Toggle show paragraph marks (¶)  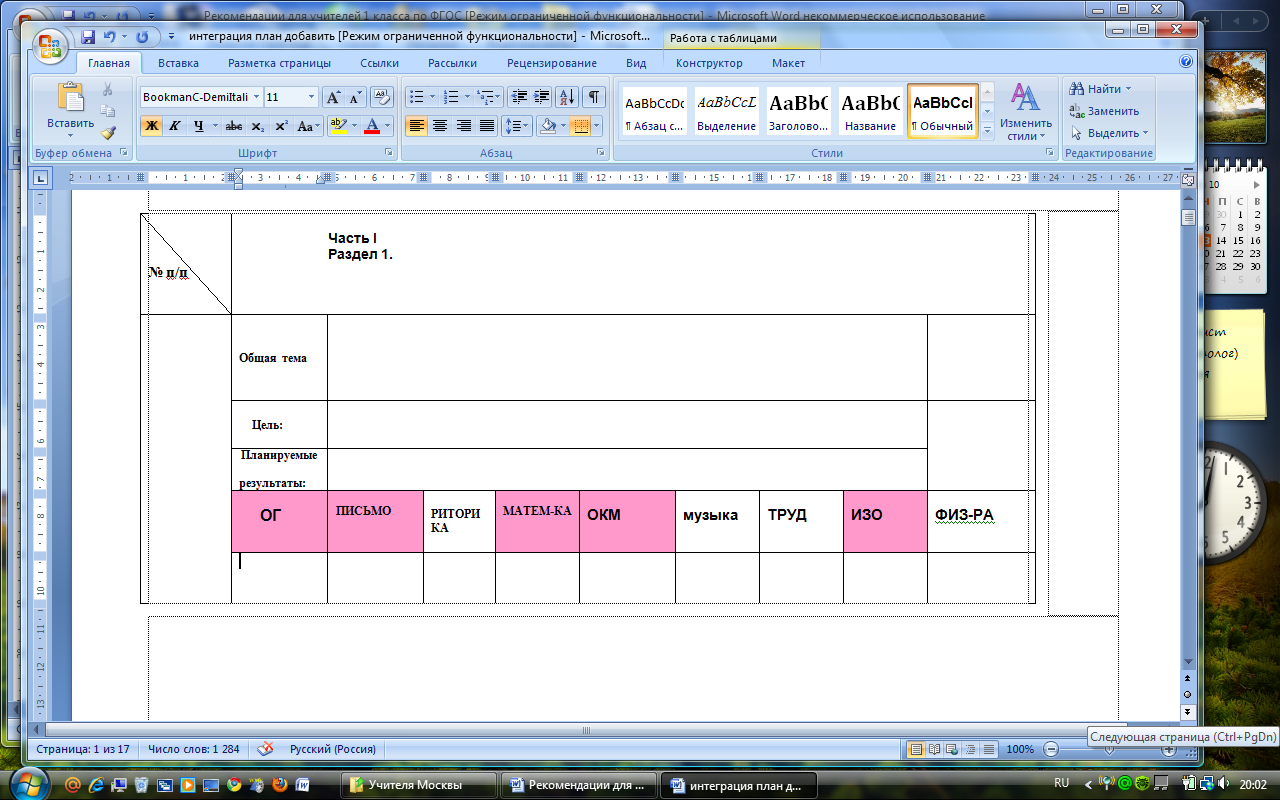(x=594, y=97)
